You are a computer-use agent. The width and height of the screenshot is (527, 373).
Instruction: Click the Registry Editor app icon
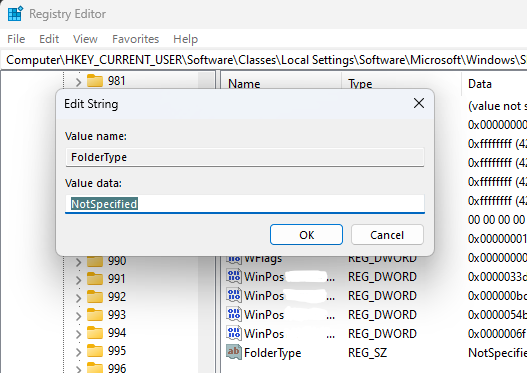click(x=15, y=14)
